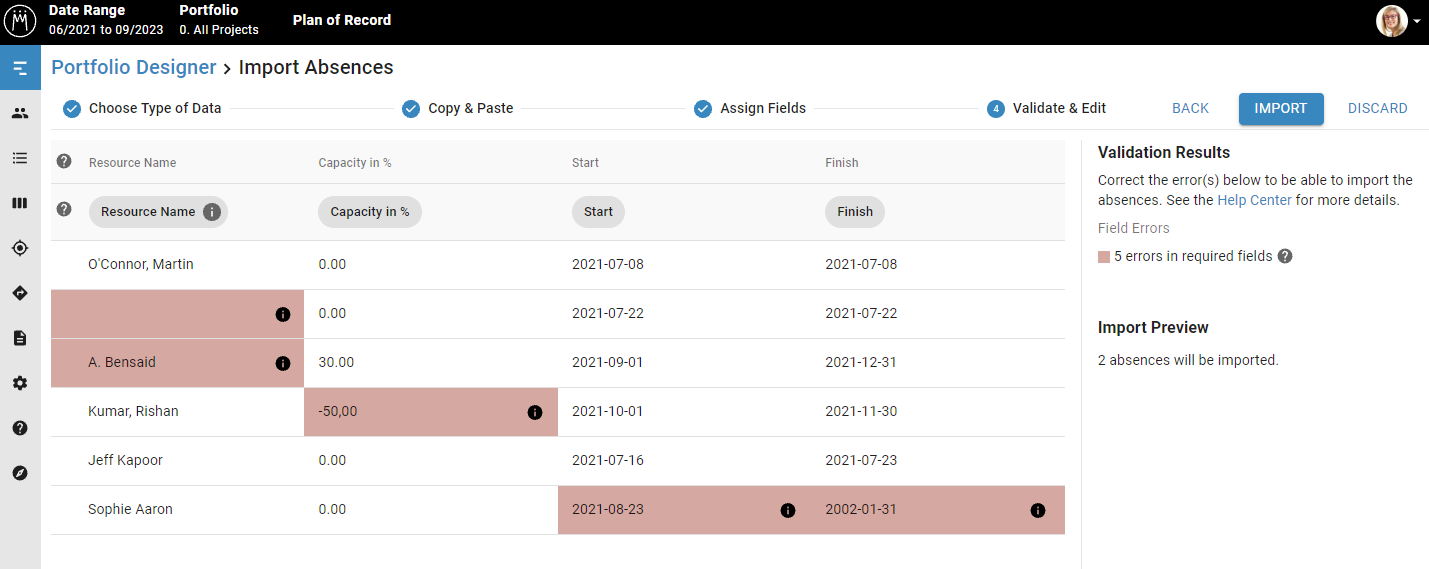The height and width of the screenshot is (569, 1429).
Task: Go to the Choose Type of Data step
Action: pos(142,108)
